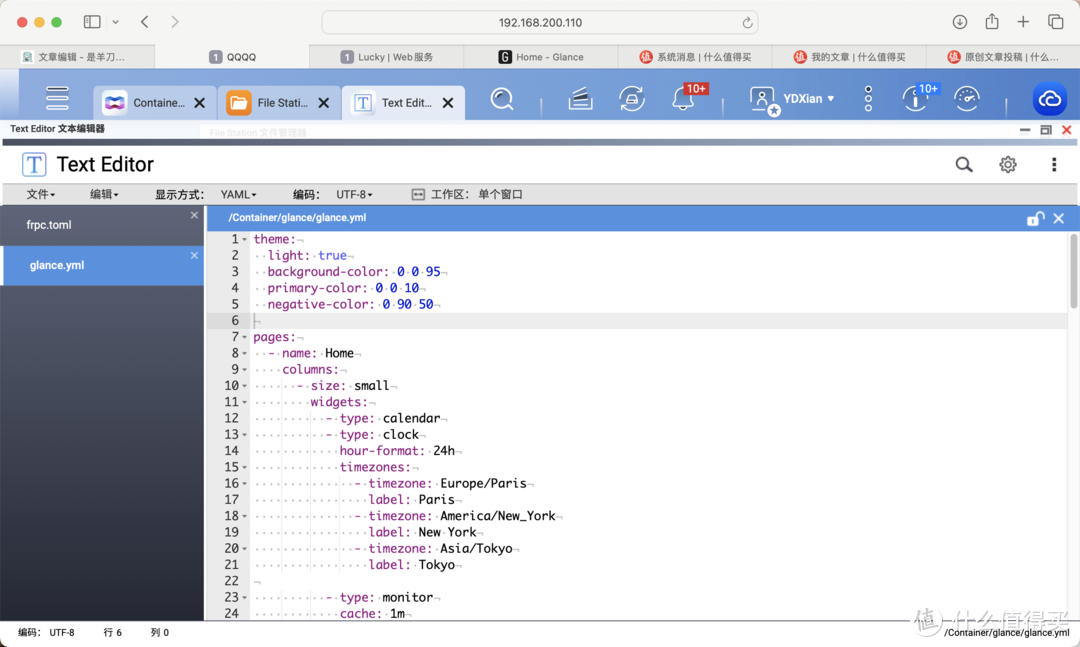Open the QNAP main hamburger menu
The width and height of the screenshot is (1080, 647).
[x=57, y=98]
